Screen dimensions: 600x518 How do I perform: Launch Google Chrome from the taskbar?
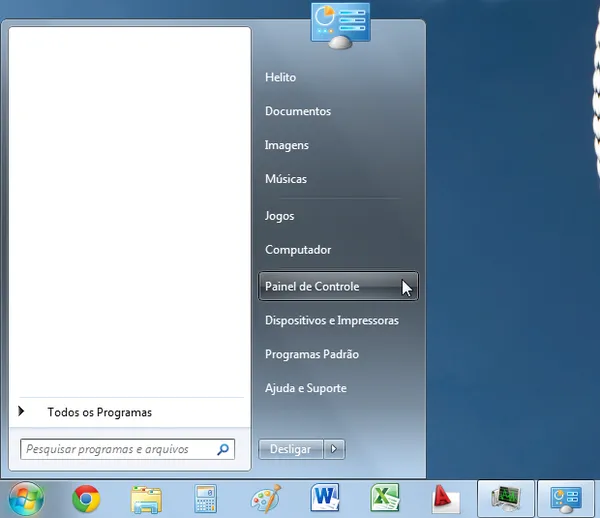[86, 499]
